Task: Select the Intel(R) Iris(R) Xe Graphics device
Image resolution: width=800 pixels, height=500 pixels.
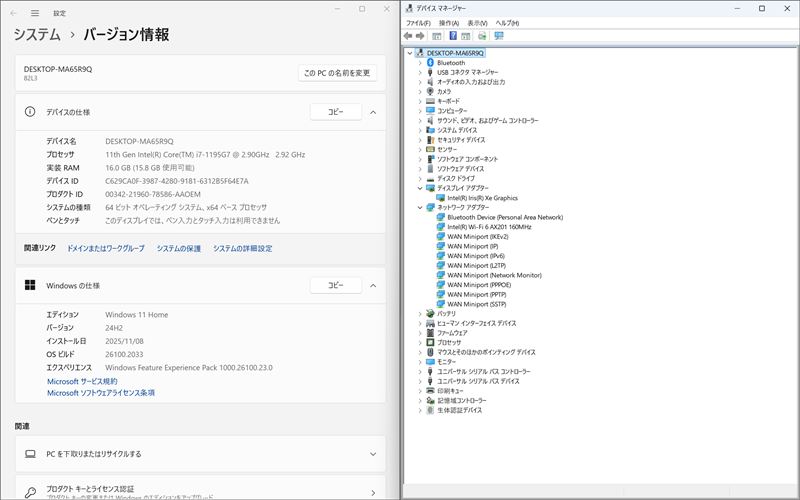Action: point(475,198)
